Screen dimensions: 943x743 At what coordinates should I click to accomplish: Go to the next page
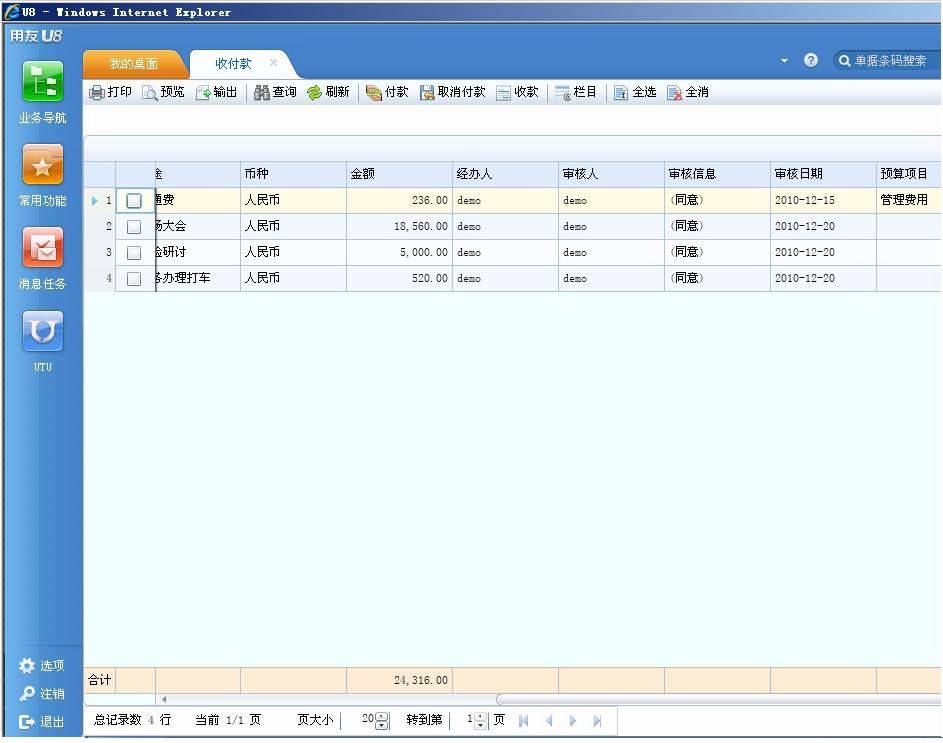[573, 721]
